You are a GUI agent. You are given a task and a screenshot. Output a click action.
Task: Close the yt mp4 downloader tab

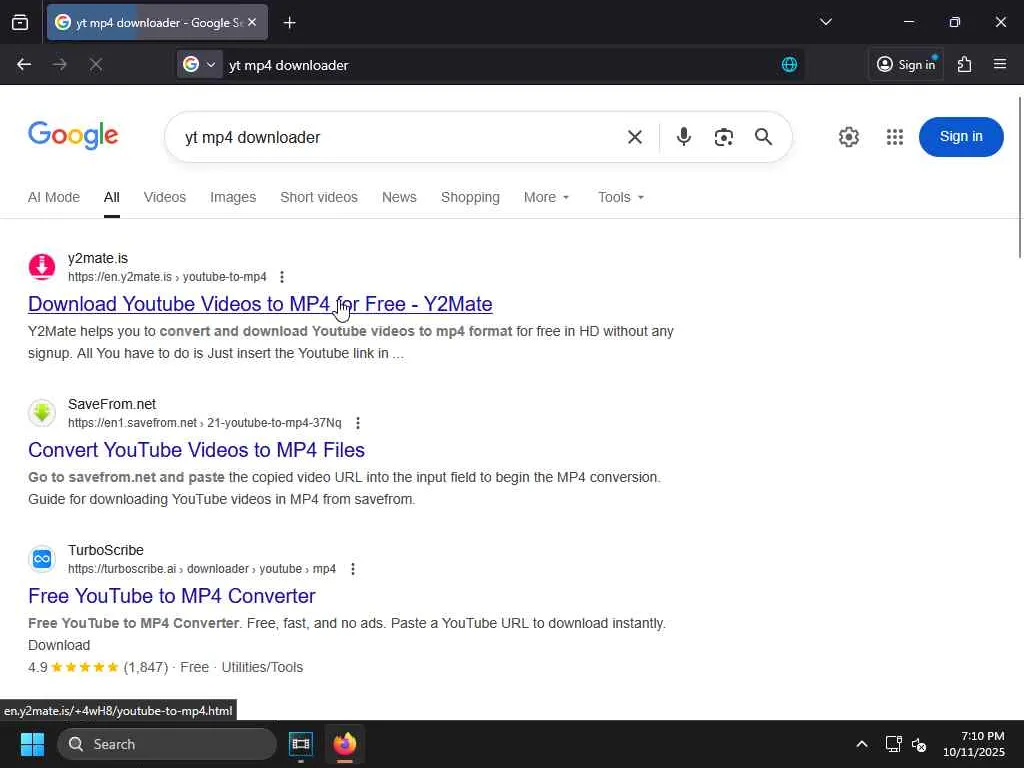[x=252, y=22]
